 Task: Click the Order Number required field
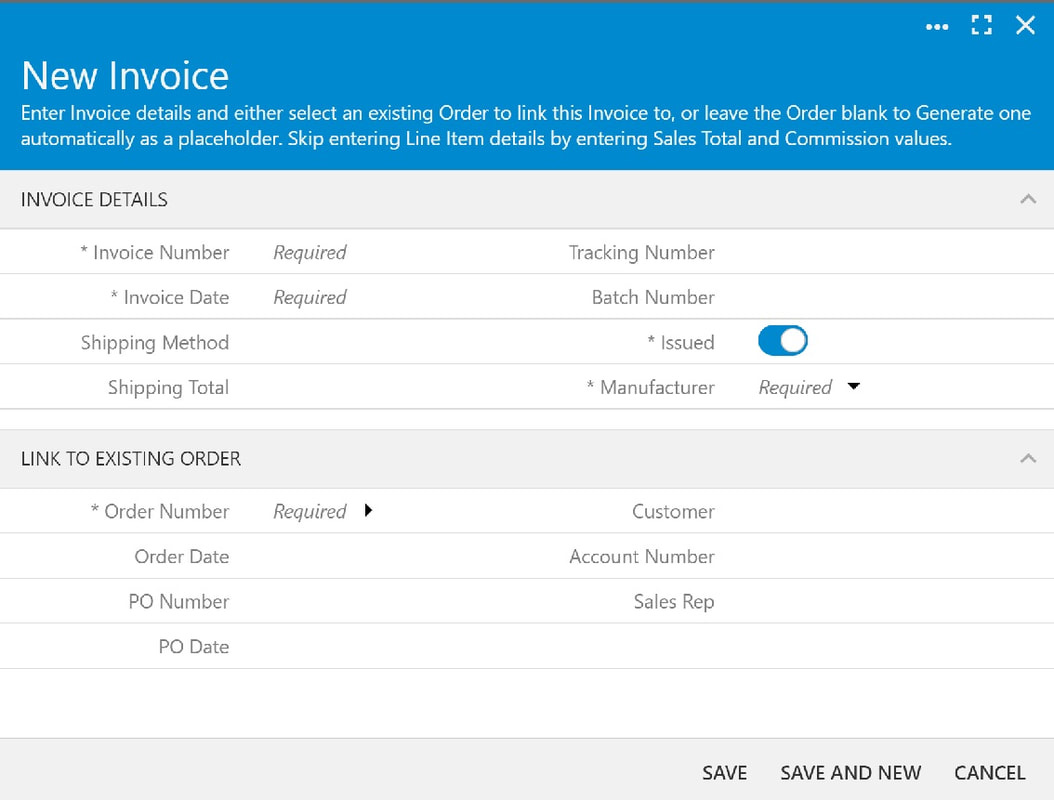click(310, 512)
